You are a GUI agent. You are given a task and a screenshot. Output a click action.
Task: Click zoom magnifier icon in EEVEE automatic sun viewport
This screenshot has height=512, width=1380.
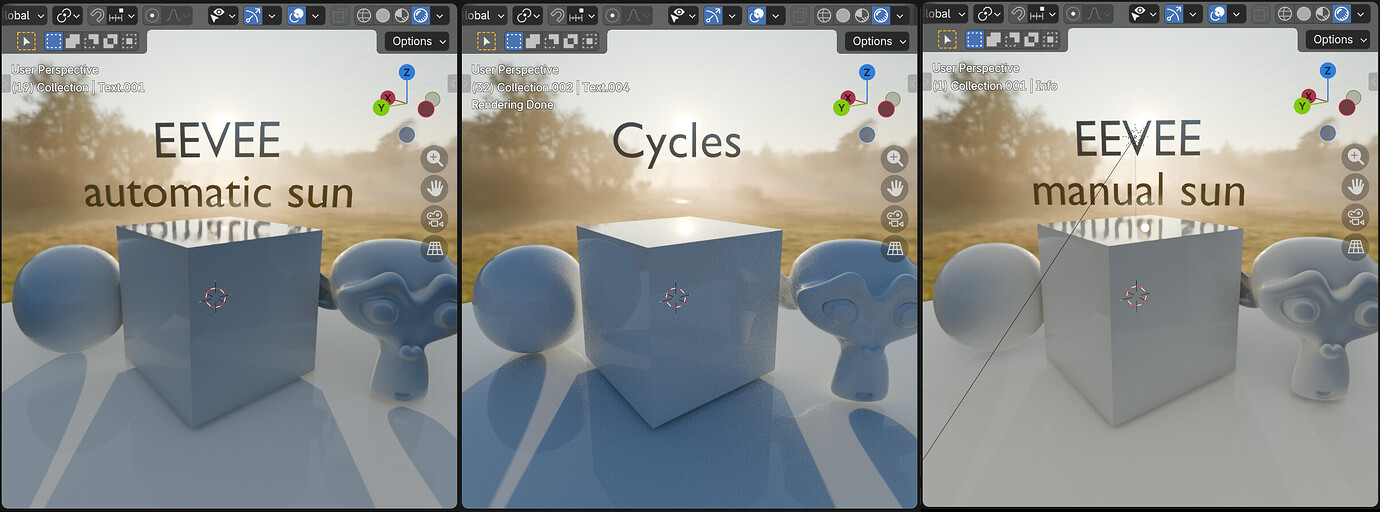[435, 158]
